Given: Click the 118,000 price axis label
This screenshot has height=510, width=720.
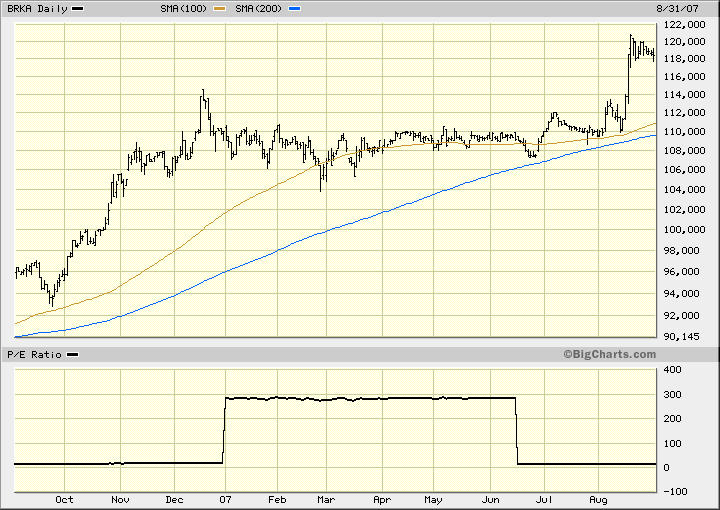Looking at the screenshot, I should click(685, 59).
